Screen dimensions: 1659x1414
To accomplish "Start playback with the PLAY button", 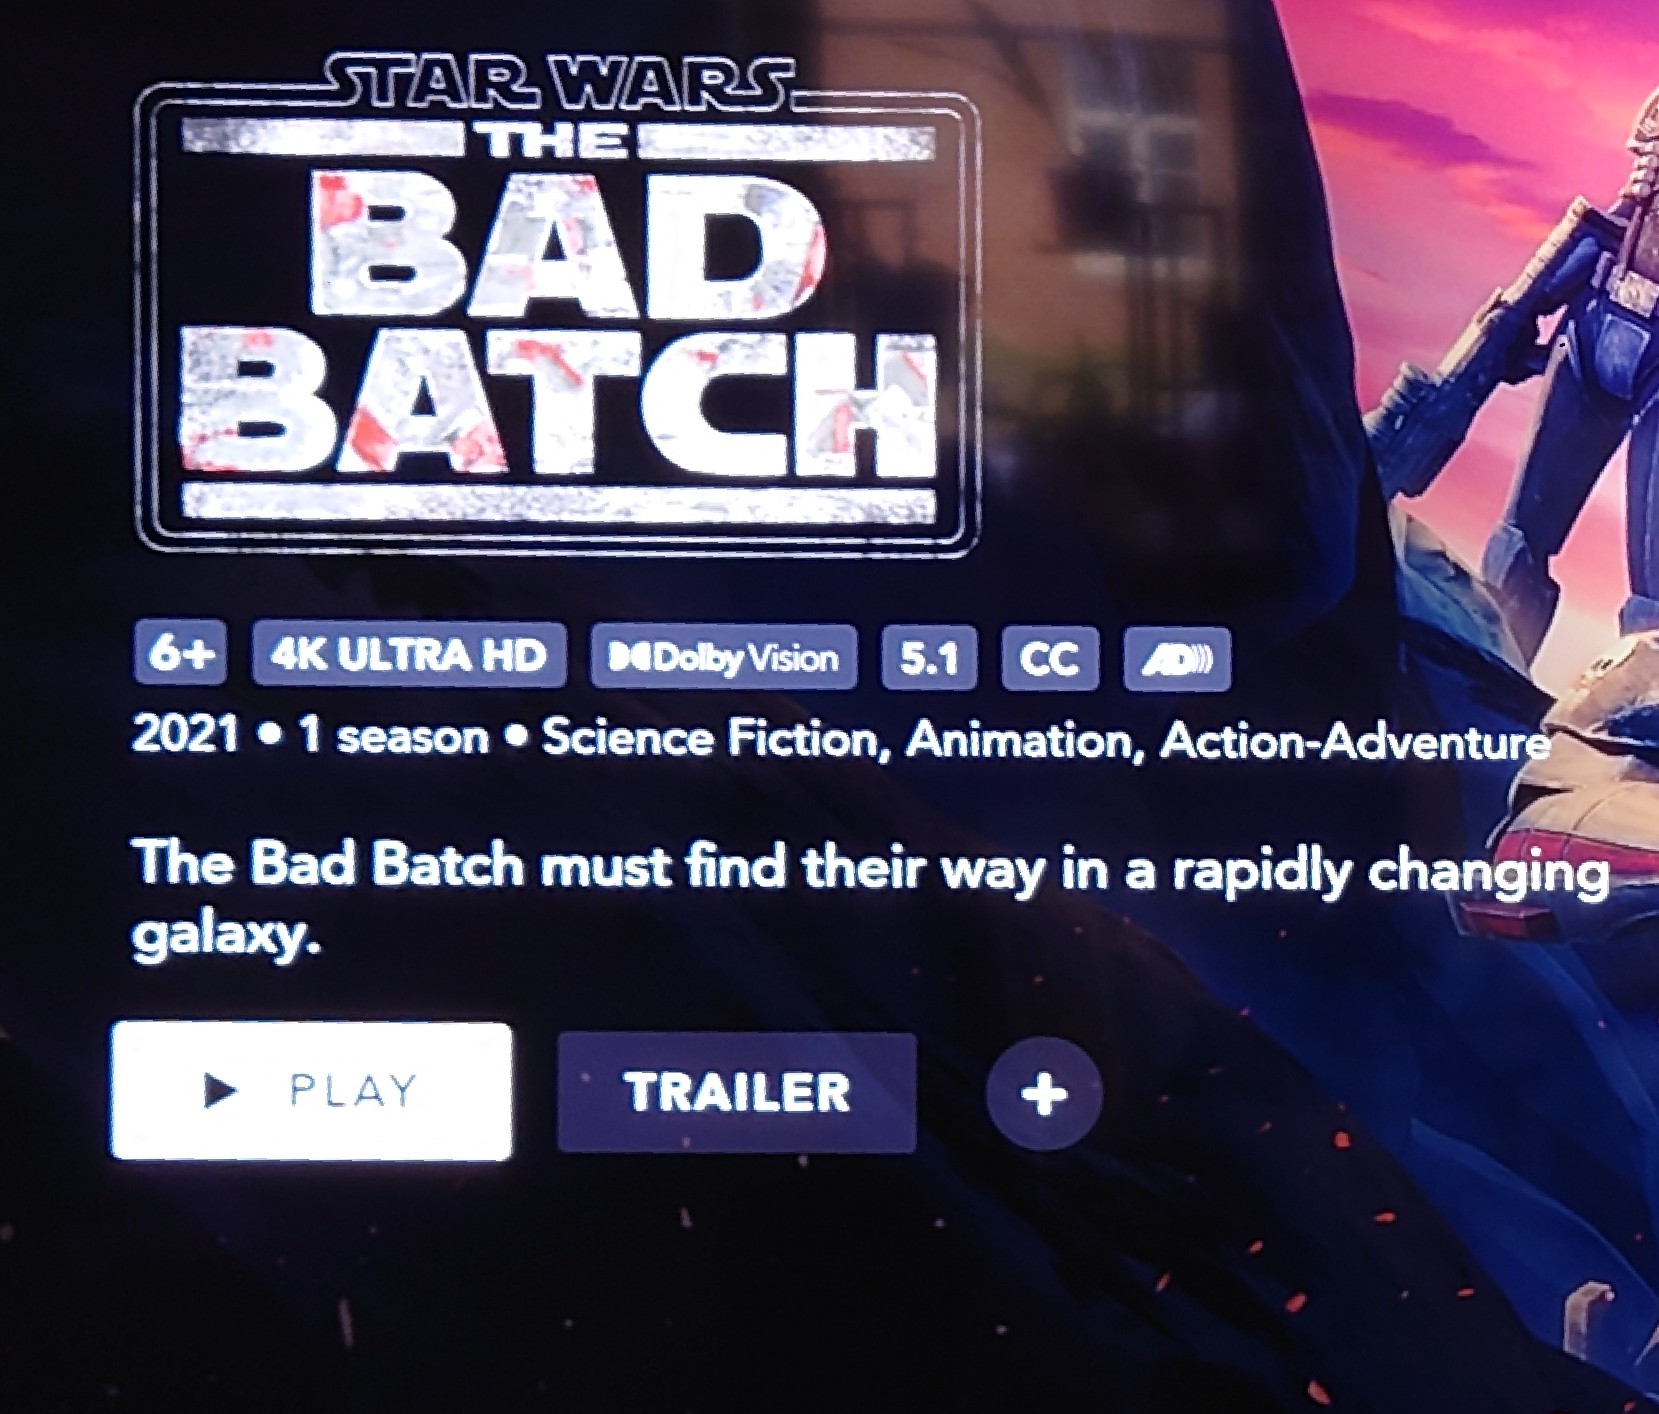I will 311,1091.
